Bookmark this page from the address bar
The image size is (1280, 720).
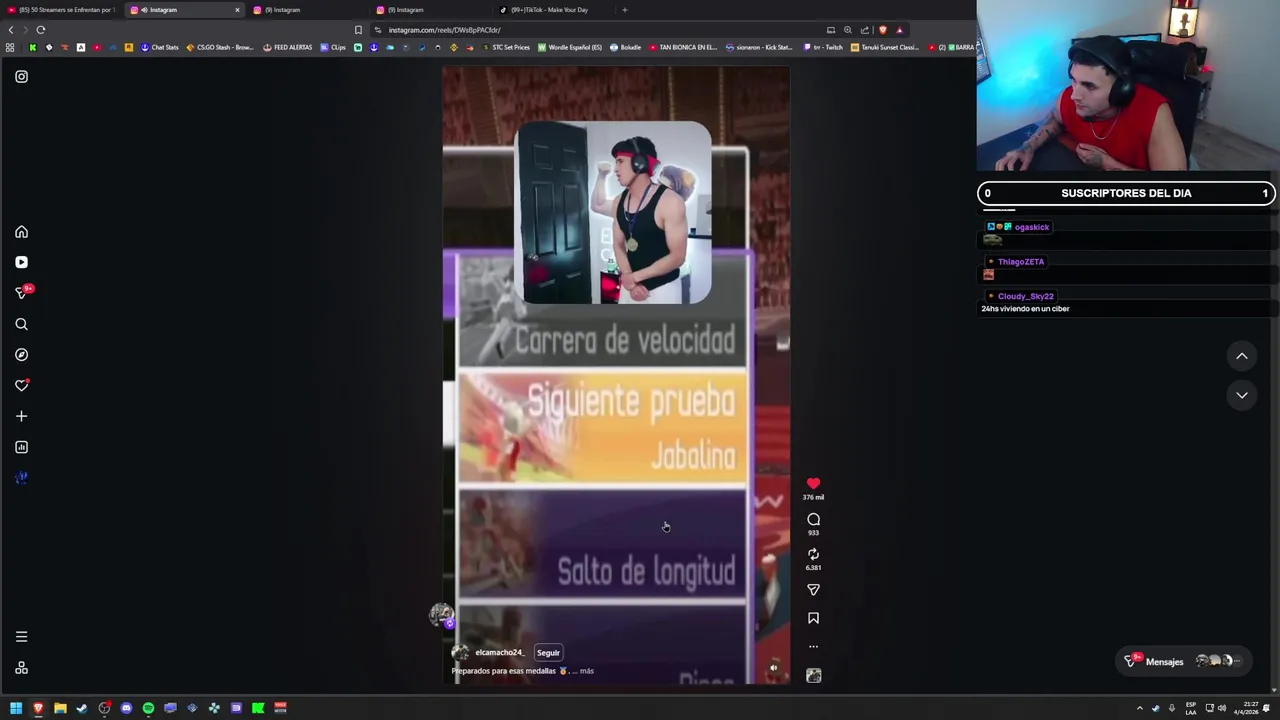(x=358, y=30)
